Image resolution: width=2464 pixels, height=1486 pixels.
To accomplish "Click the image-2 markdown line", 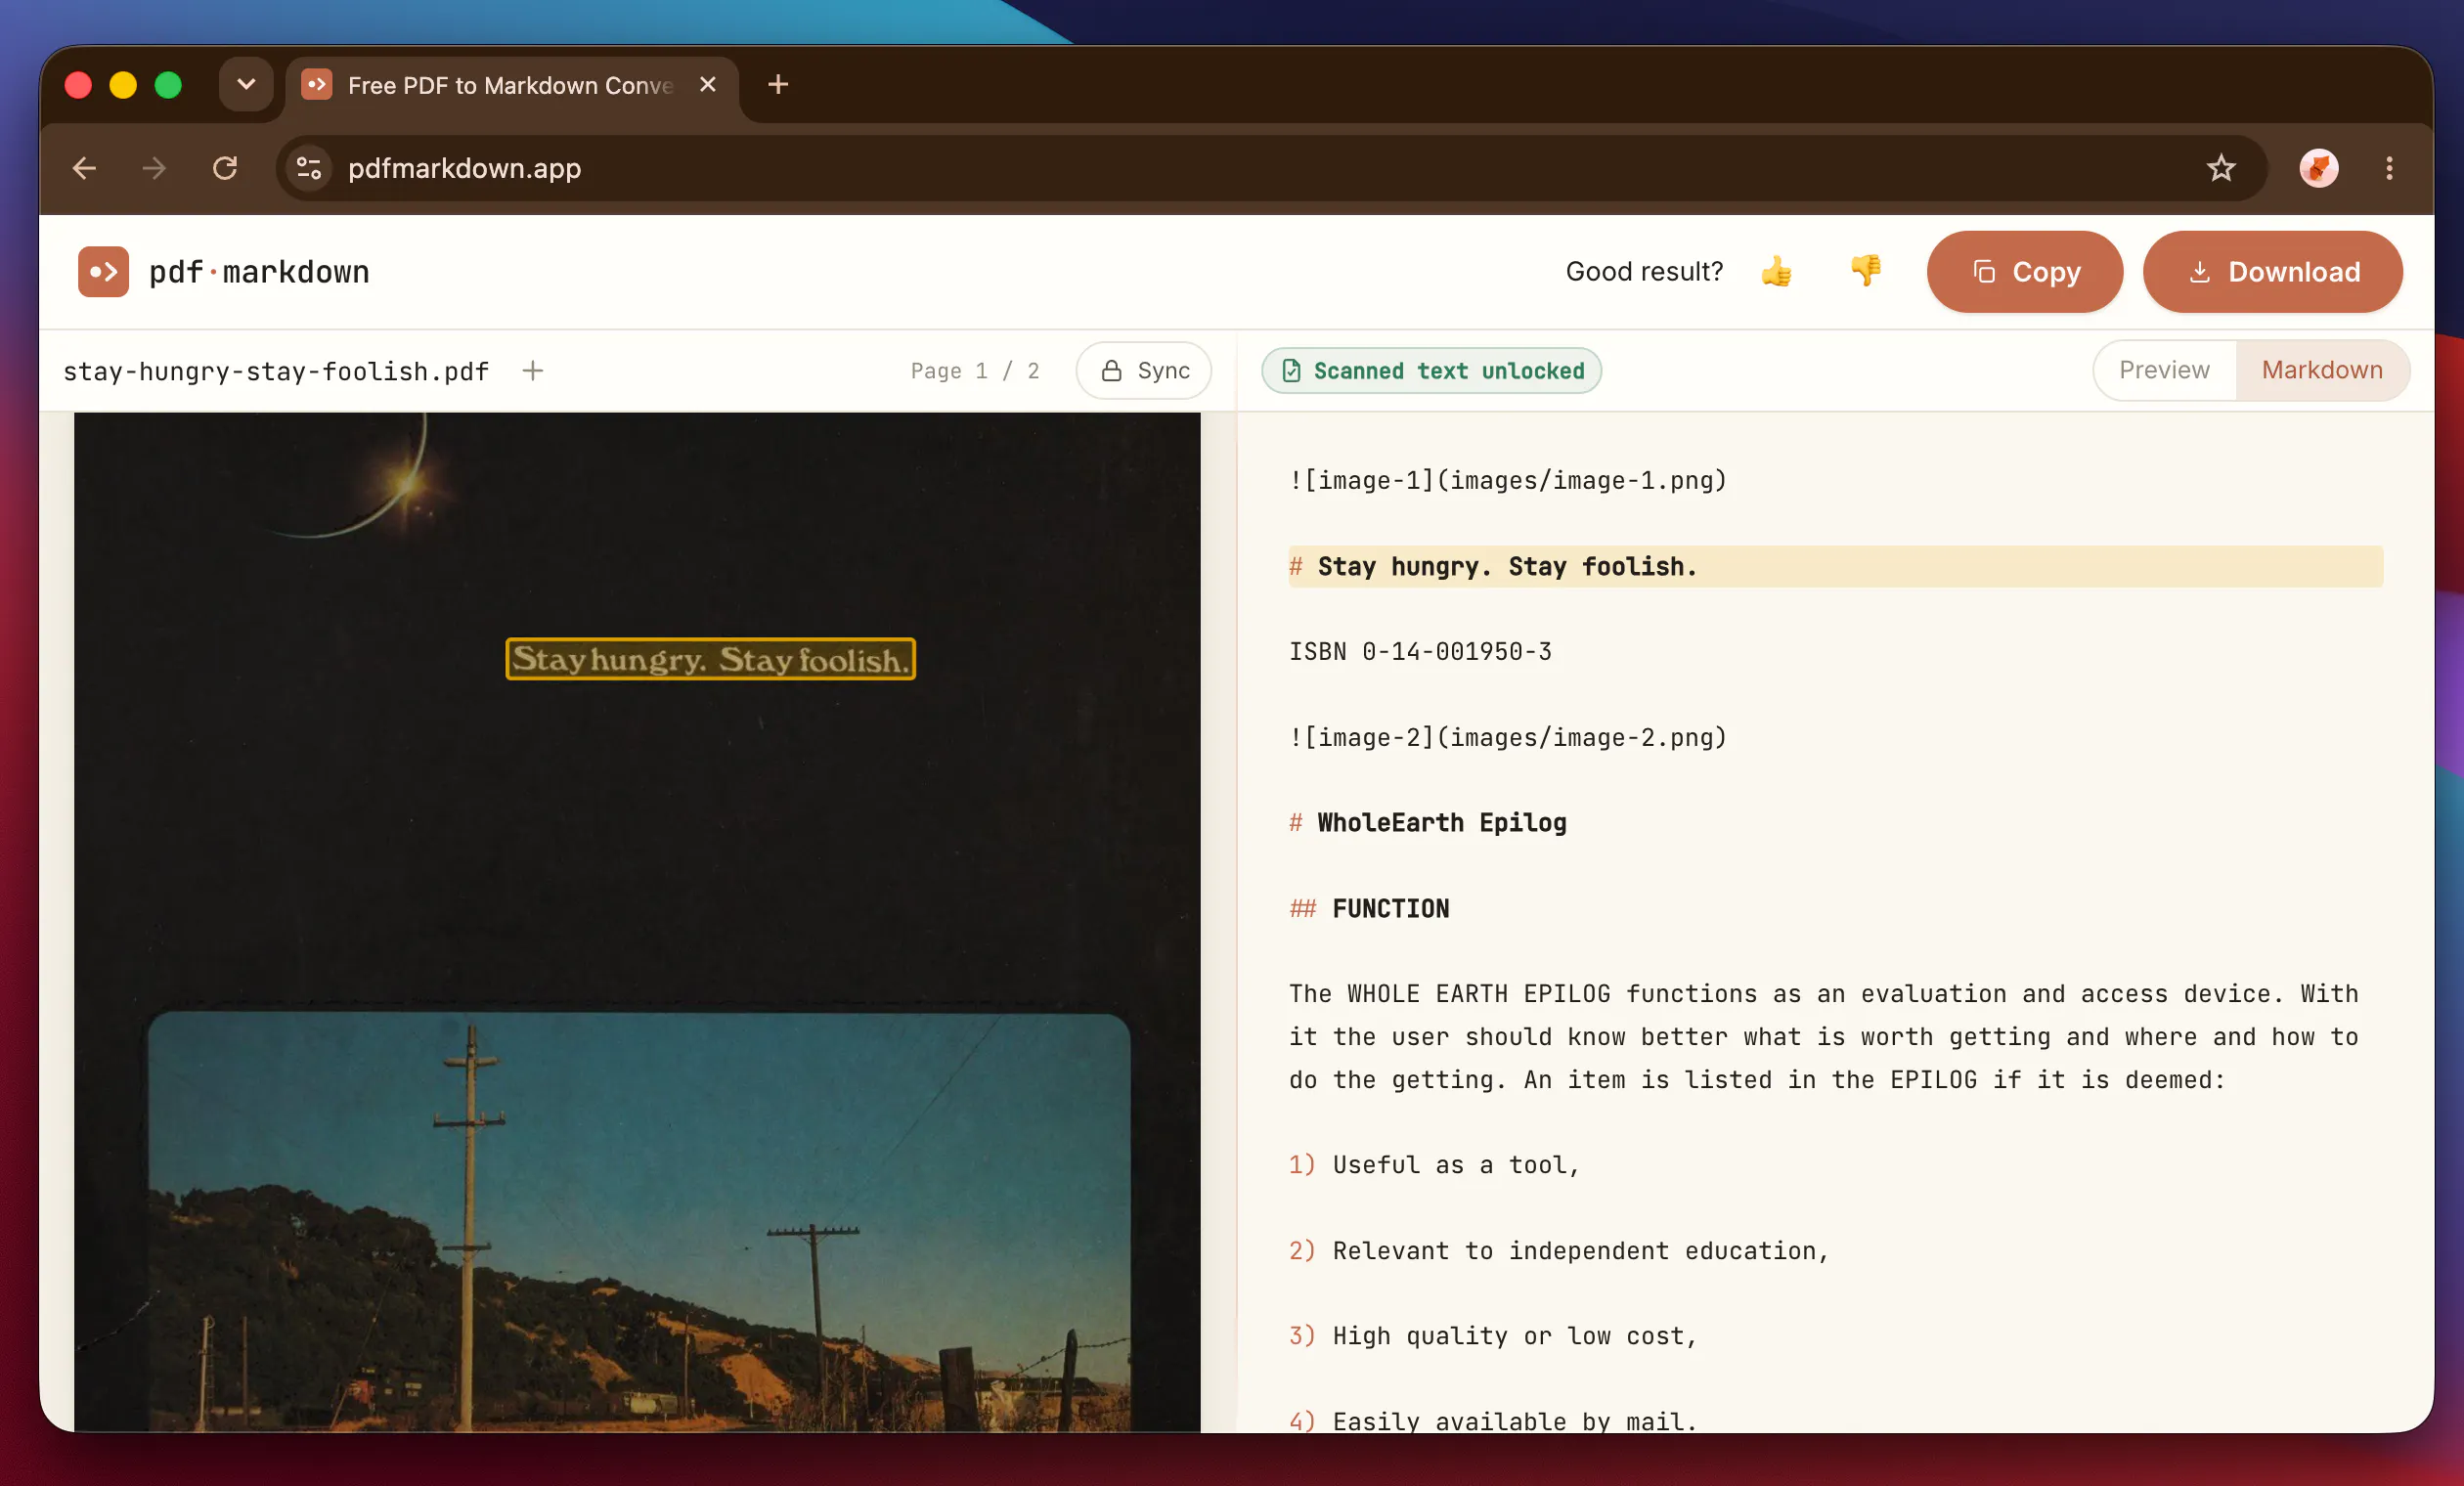I will click(1507, 737).
